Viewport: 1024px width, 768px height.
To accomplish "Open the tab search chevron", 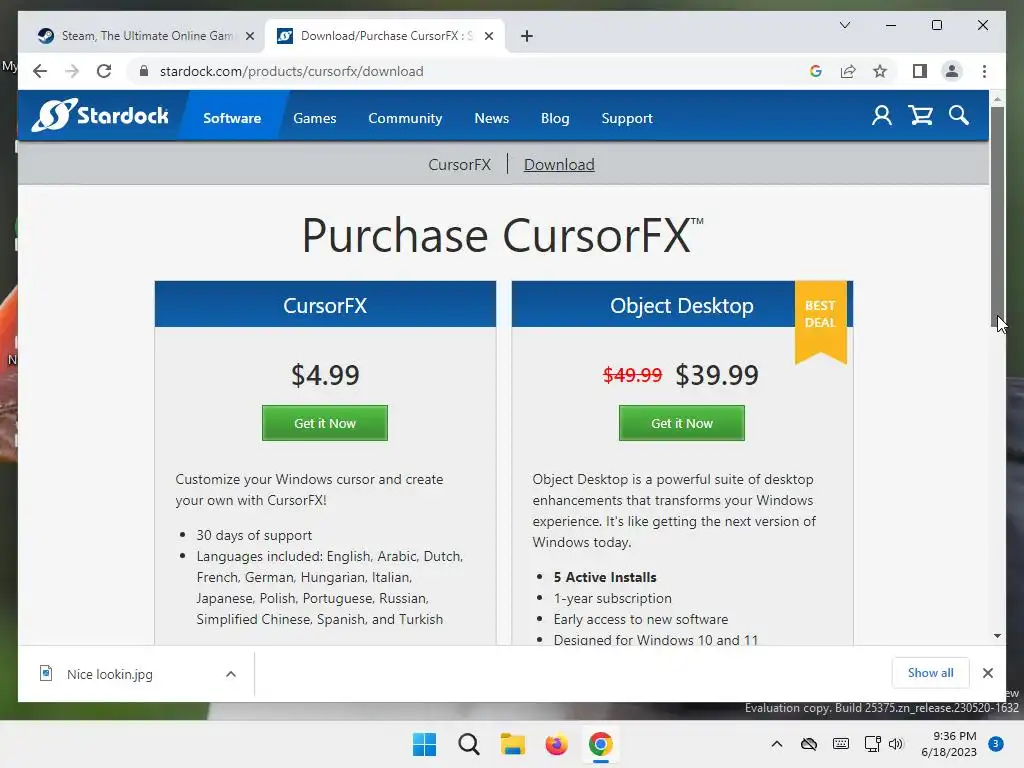I will (844, 25).
